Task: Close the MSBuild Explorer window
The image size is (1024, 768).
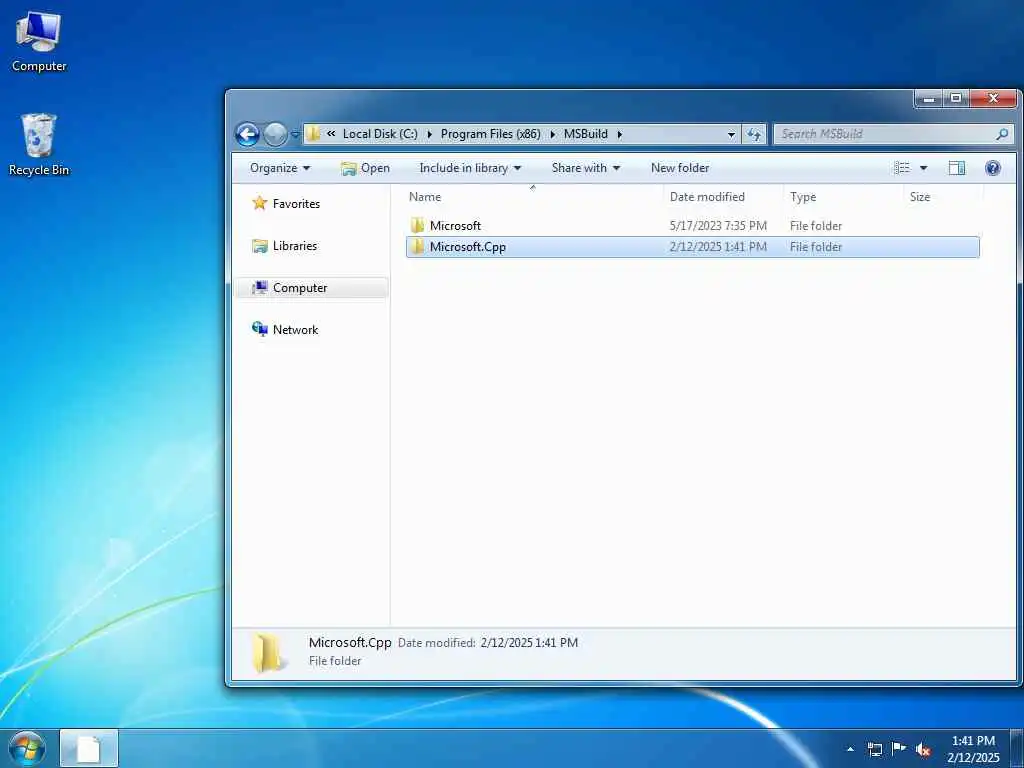Action: [993, 99]
